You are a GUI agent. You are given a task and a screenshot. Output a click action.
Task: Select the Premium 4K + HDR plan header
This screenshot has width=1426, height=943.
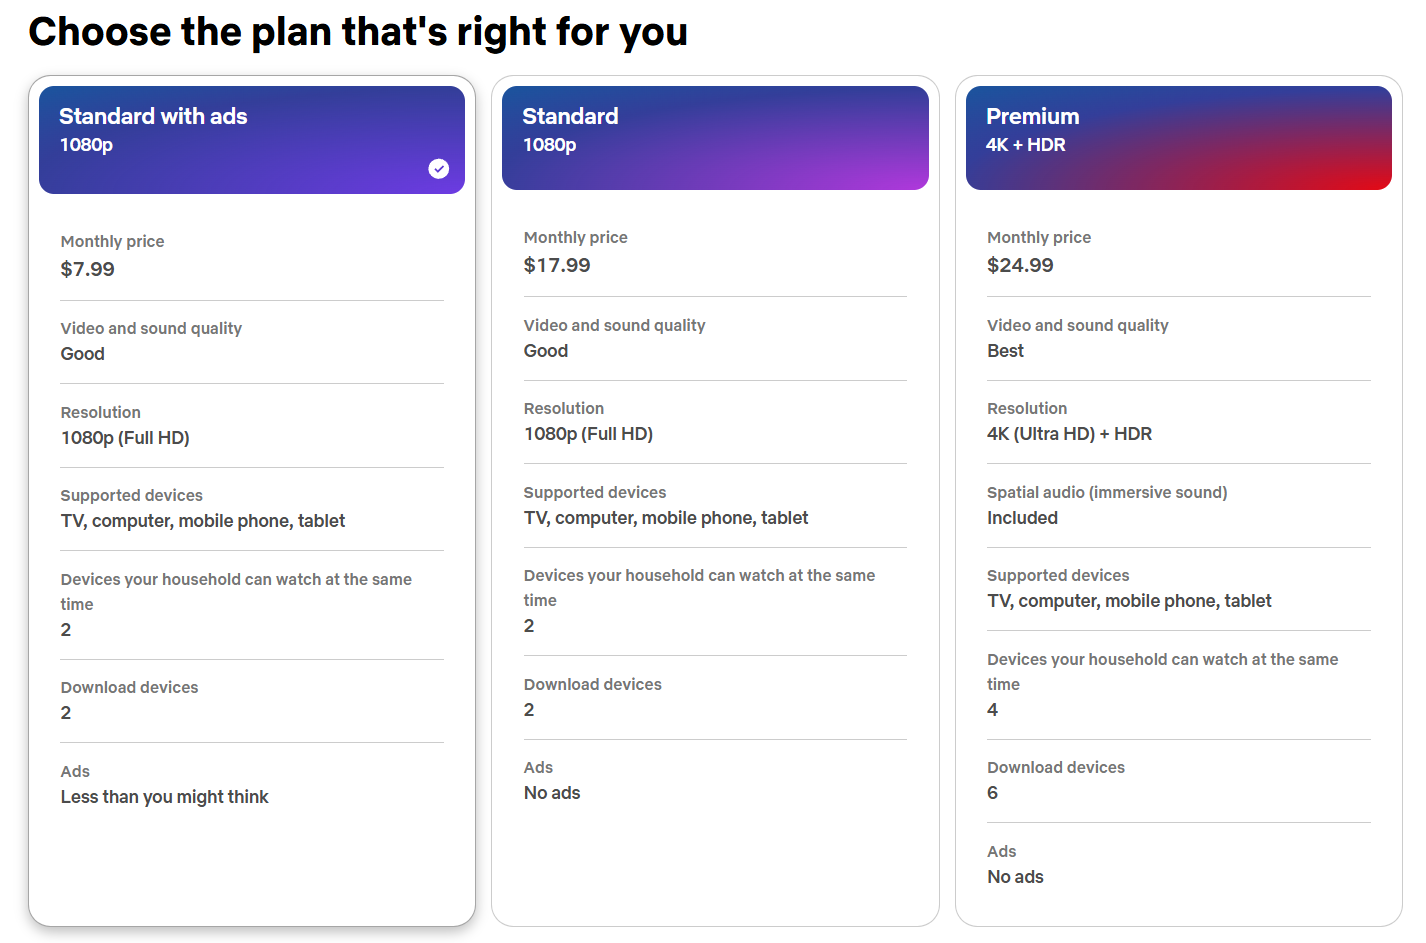click(x=1178, y=137)
